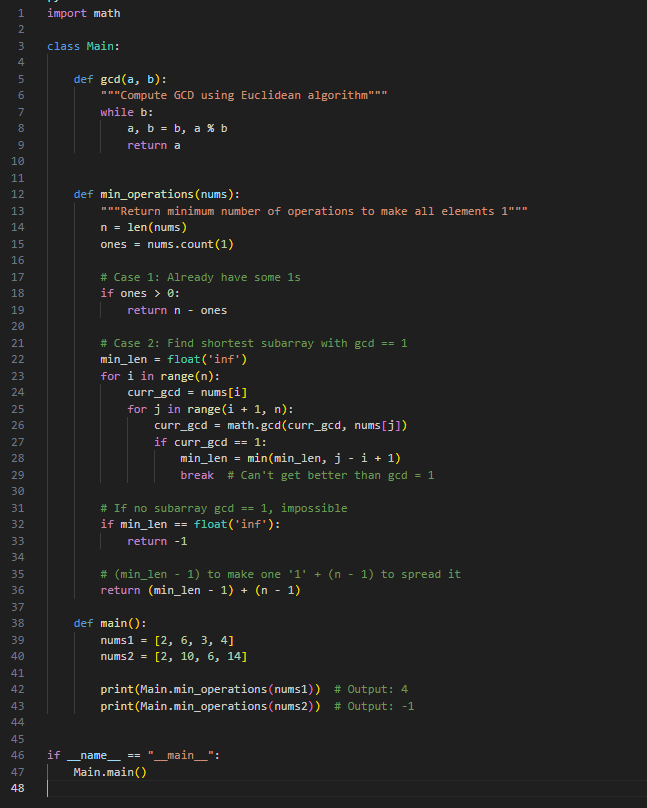The image size is (647, 808).
Task: Click the '# Output: 4' comment
Action: click(x=371, y=689)
